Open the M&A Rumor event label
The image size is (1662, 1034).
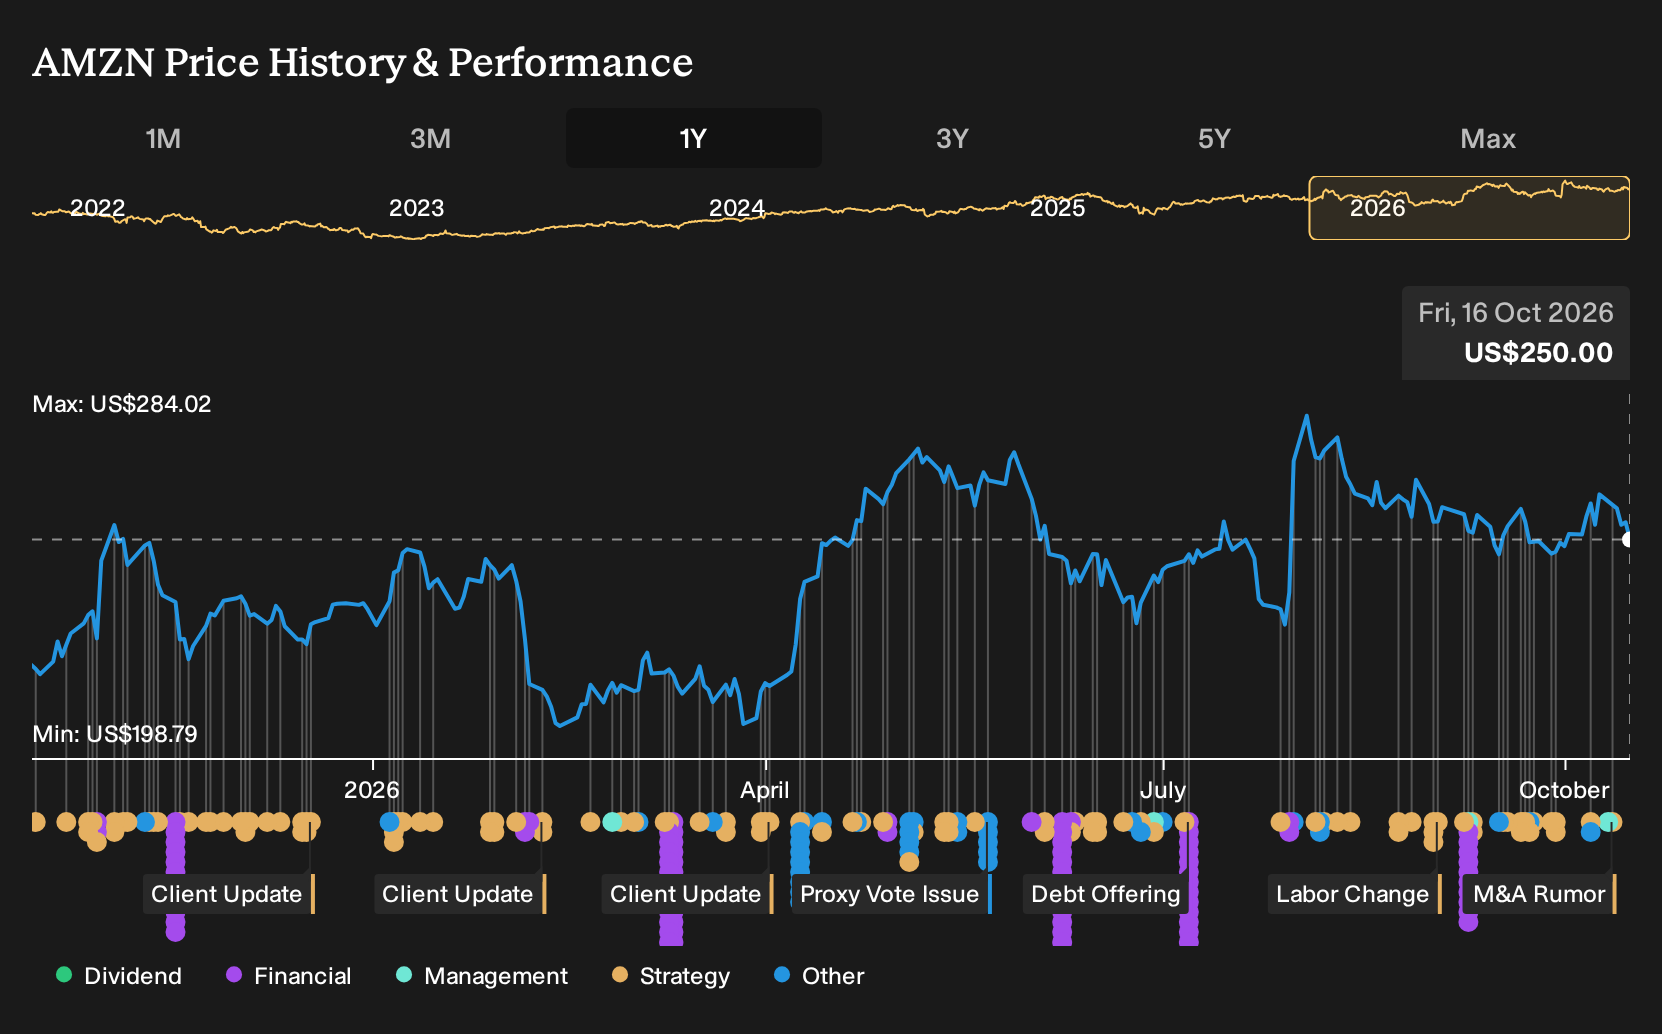pyautogui.click(x=1540, y=894)
